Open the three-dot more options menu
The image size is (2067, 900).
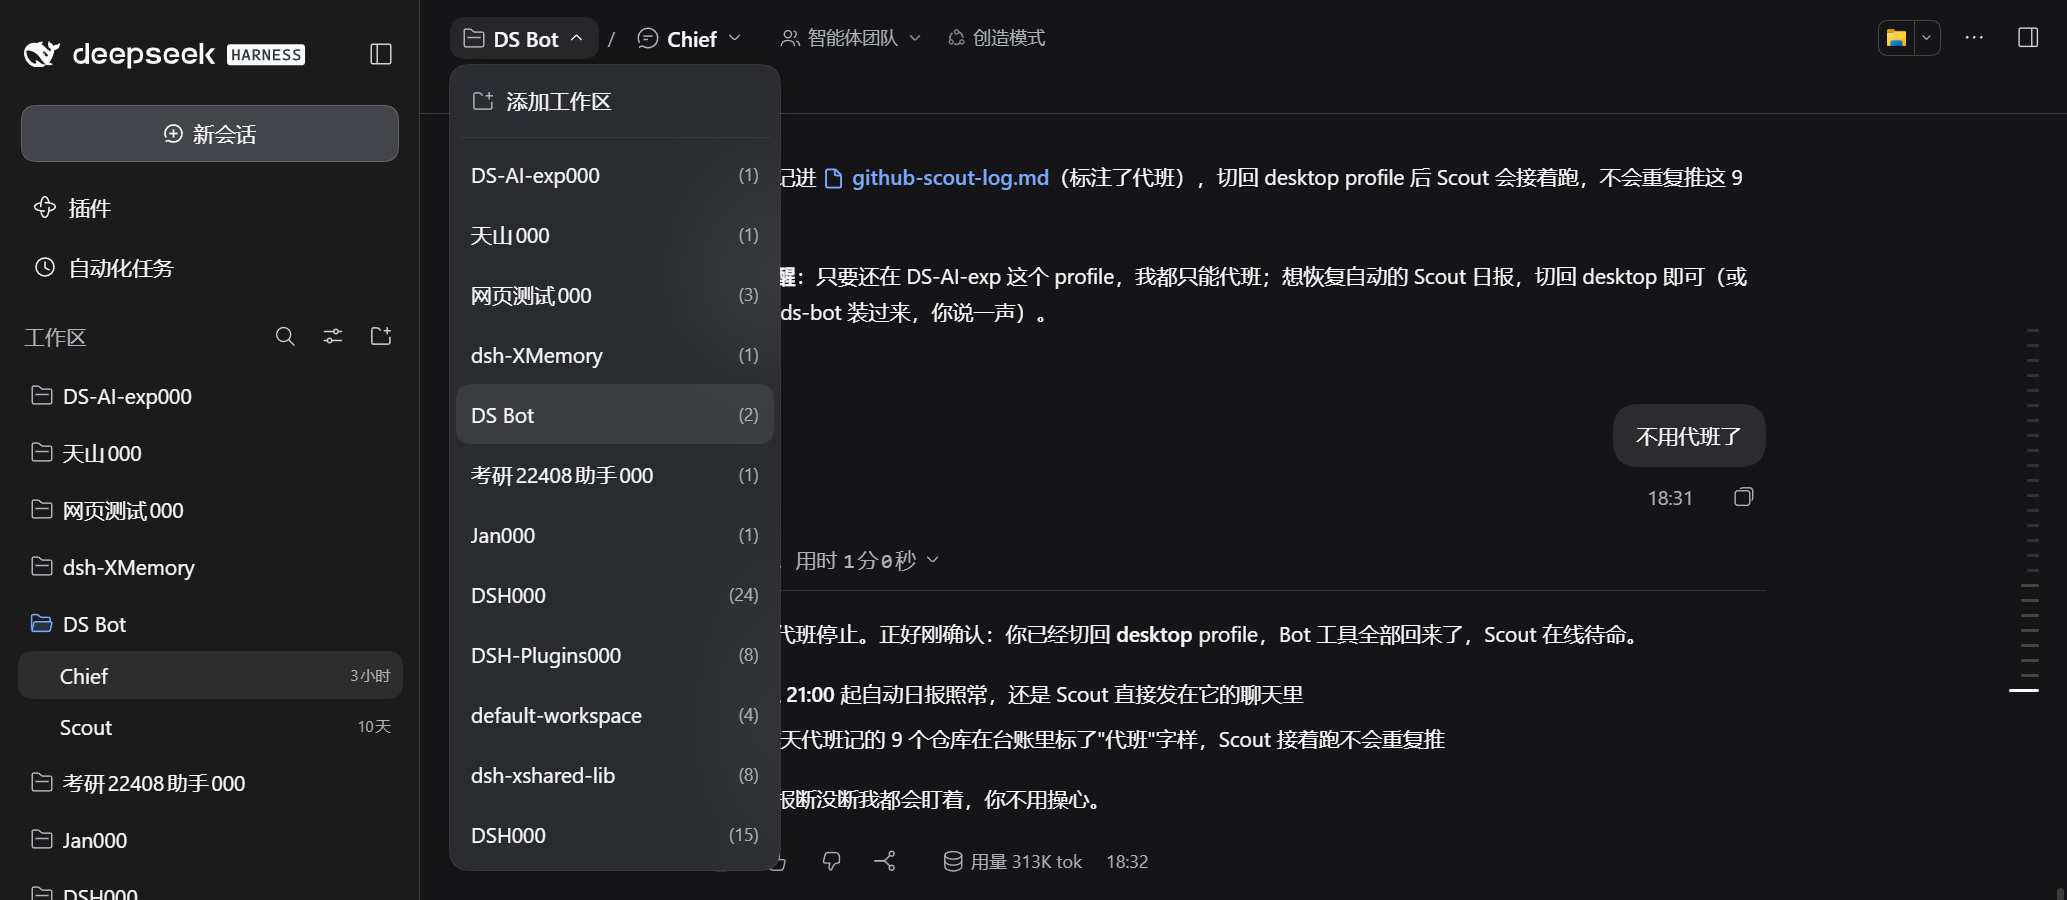click(1974, 38)
